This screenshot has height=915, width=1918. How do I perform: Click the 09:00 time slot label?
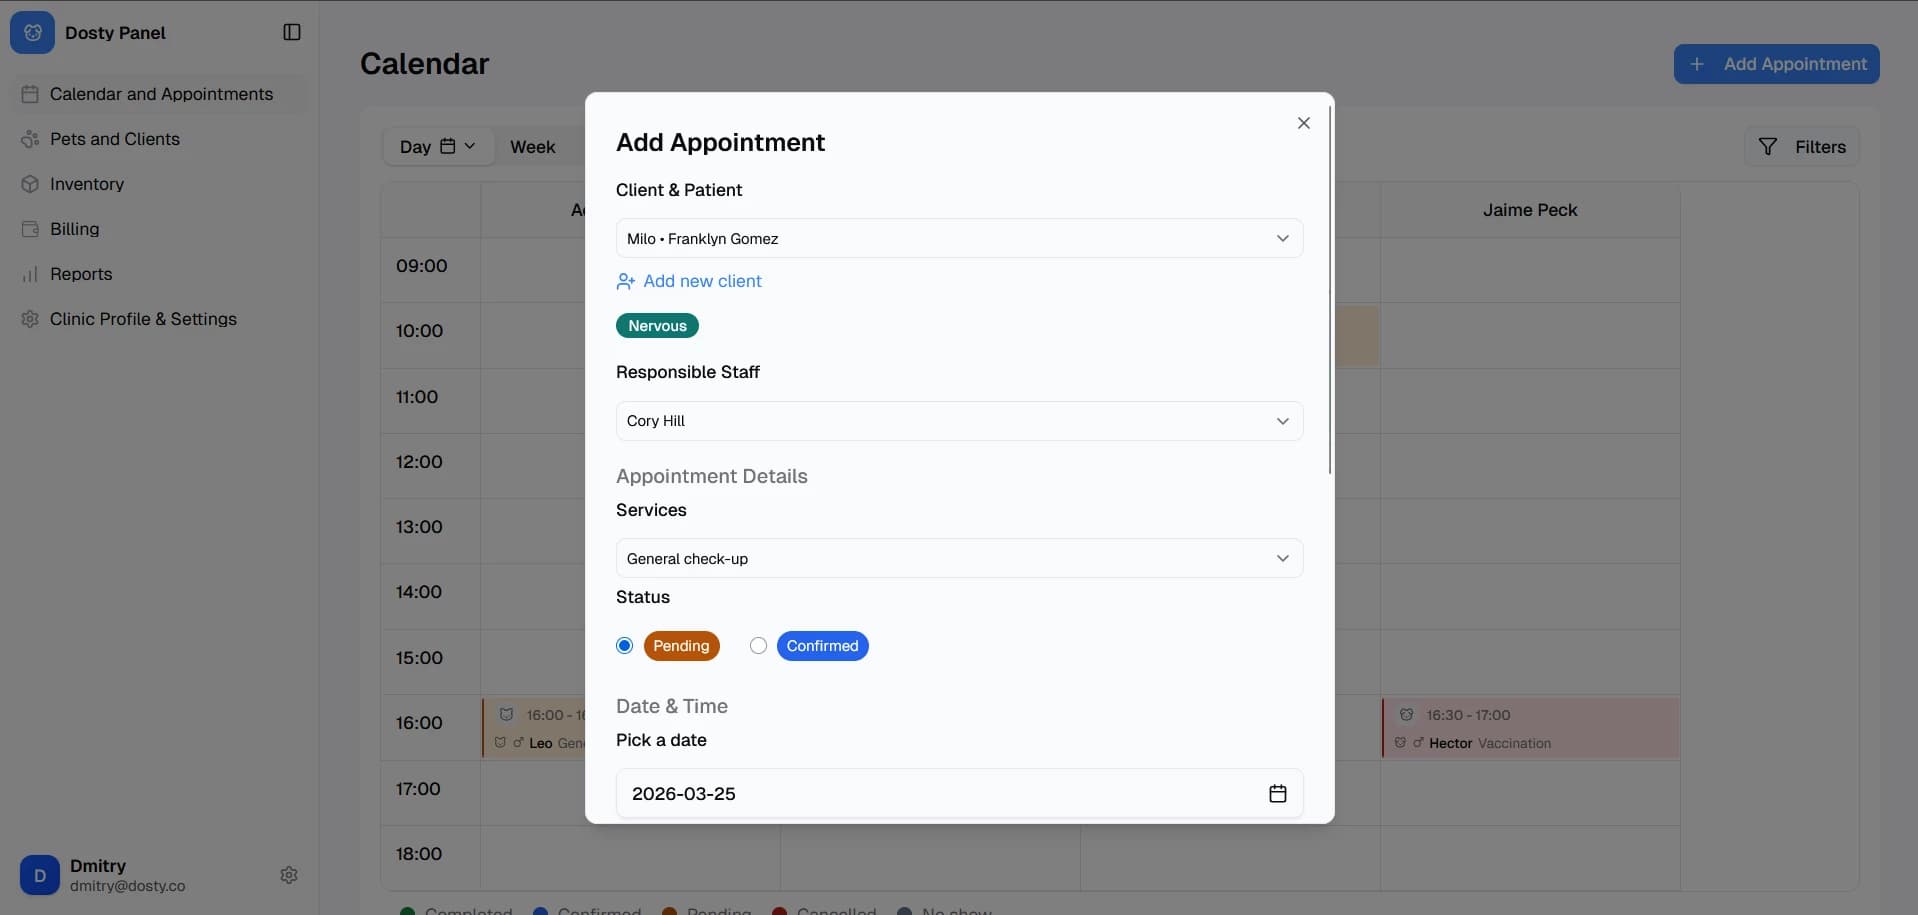click(x=421, y=266)
